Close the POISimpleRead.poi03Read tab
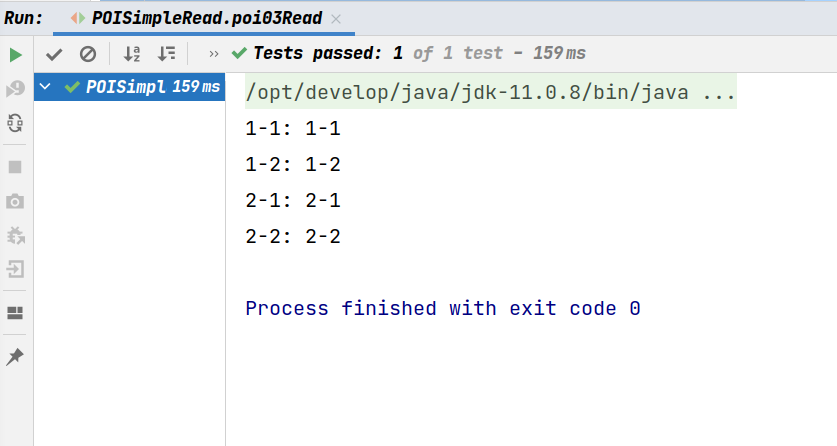Screen dimensions: 837x446 336,19
